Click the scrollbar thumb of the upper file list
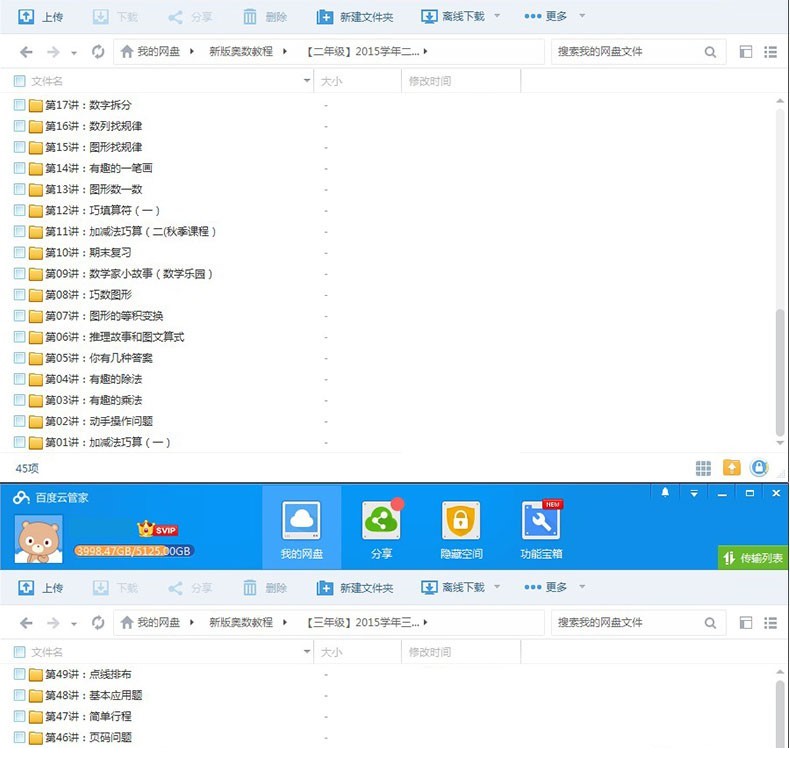The height and width of the screenshot is (771, 790). 780,373
